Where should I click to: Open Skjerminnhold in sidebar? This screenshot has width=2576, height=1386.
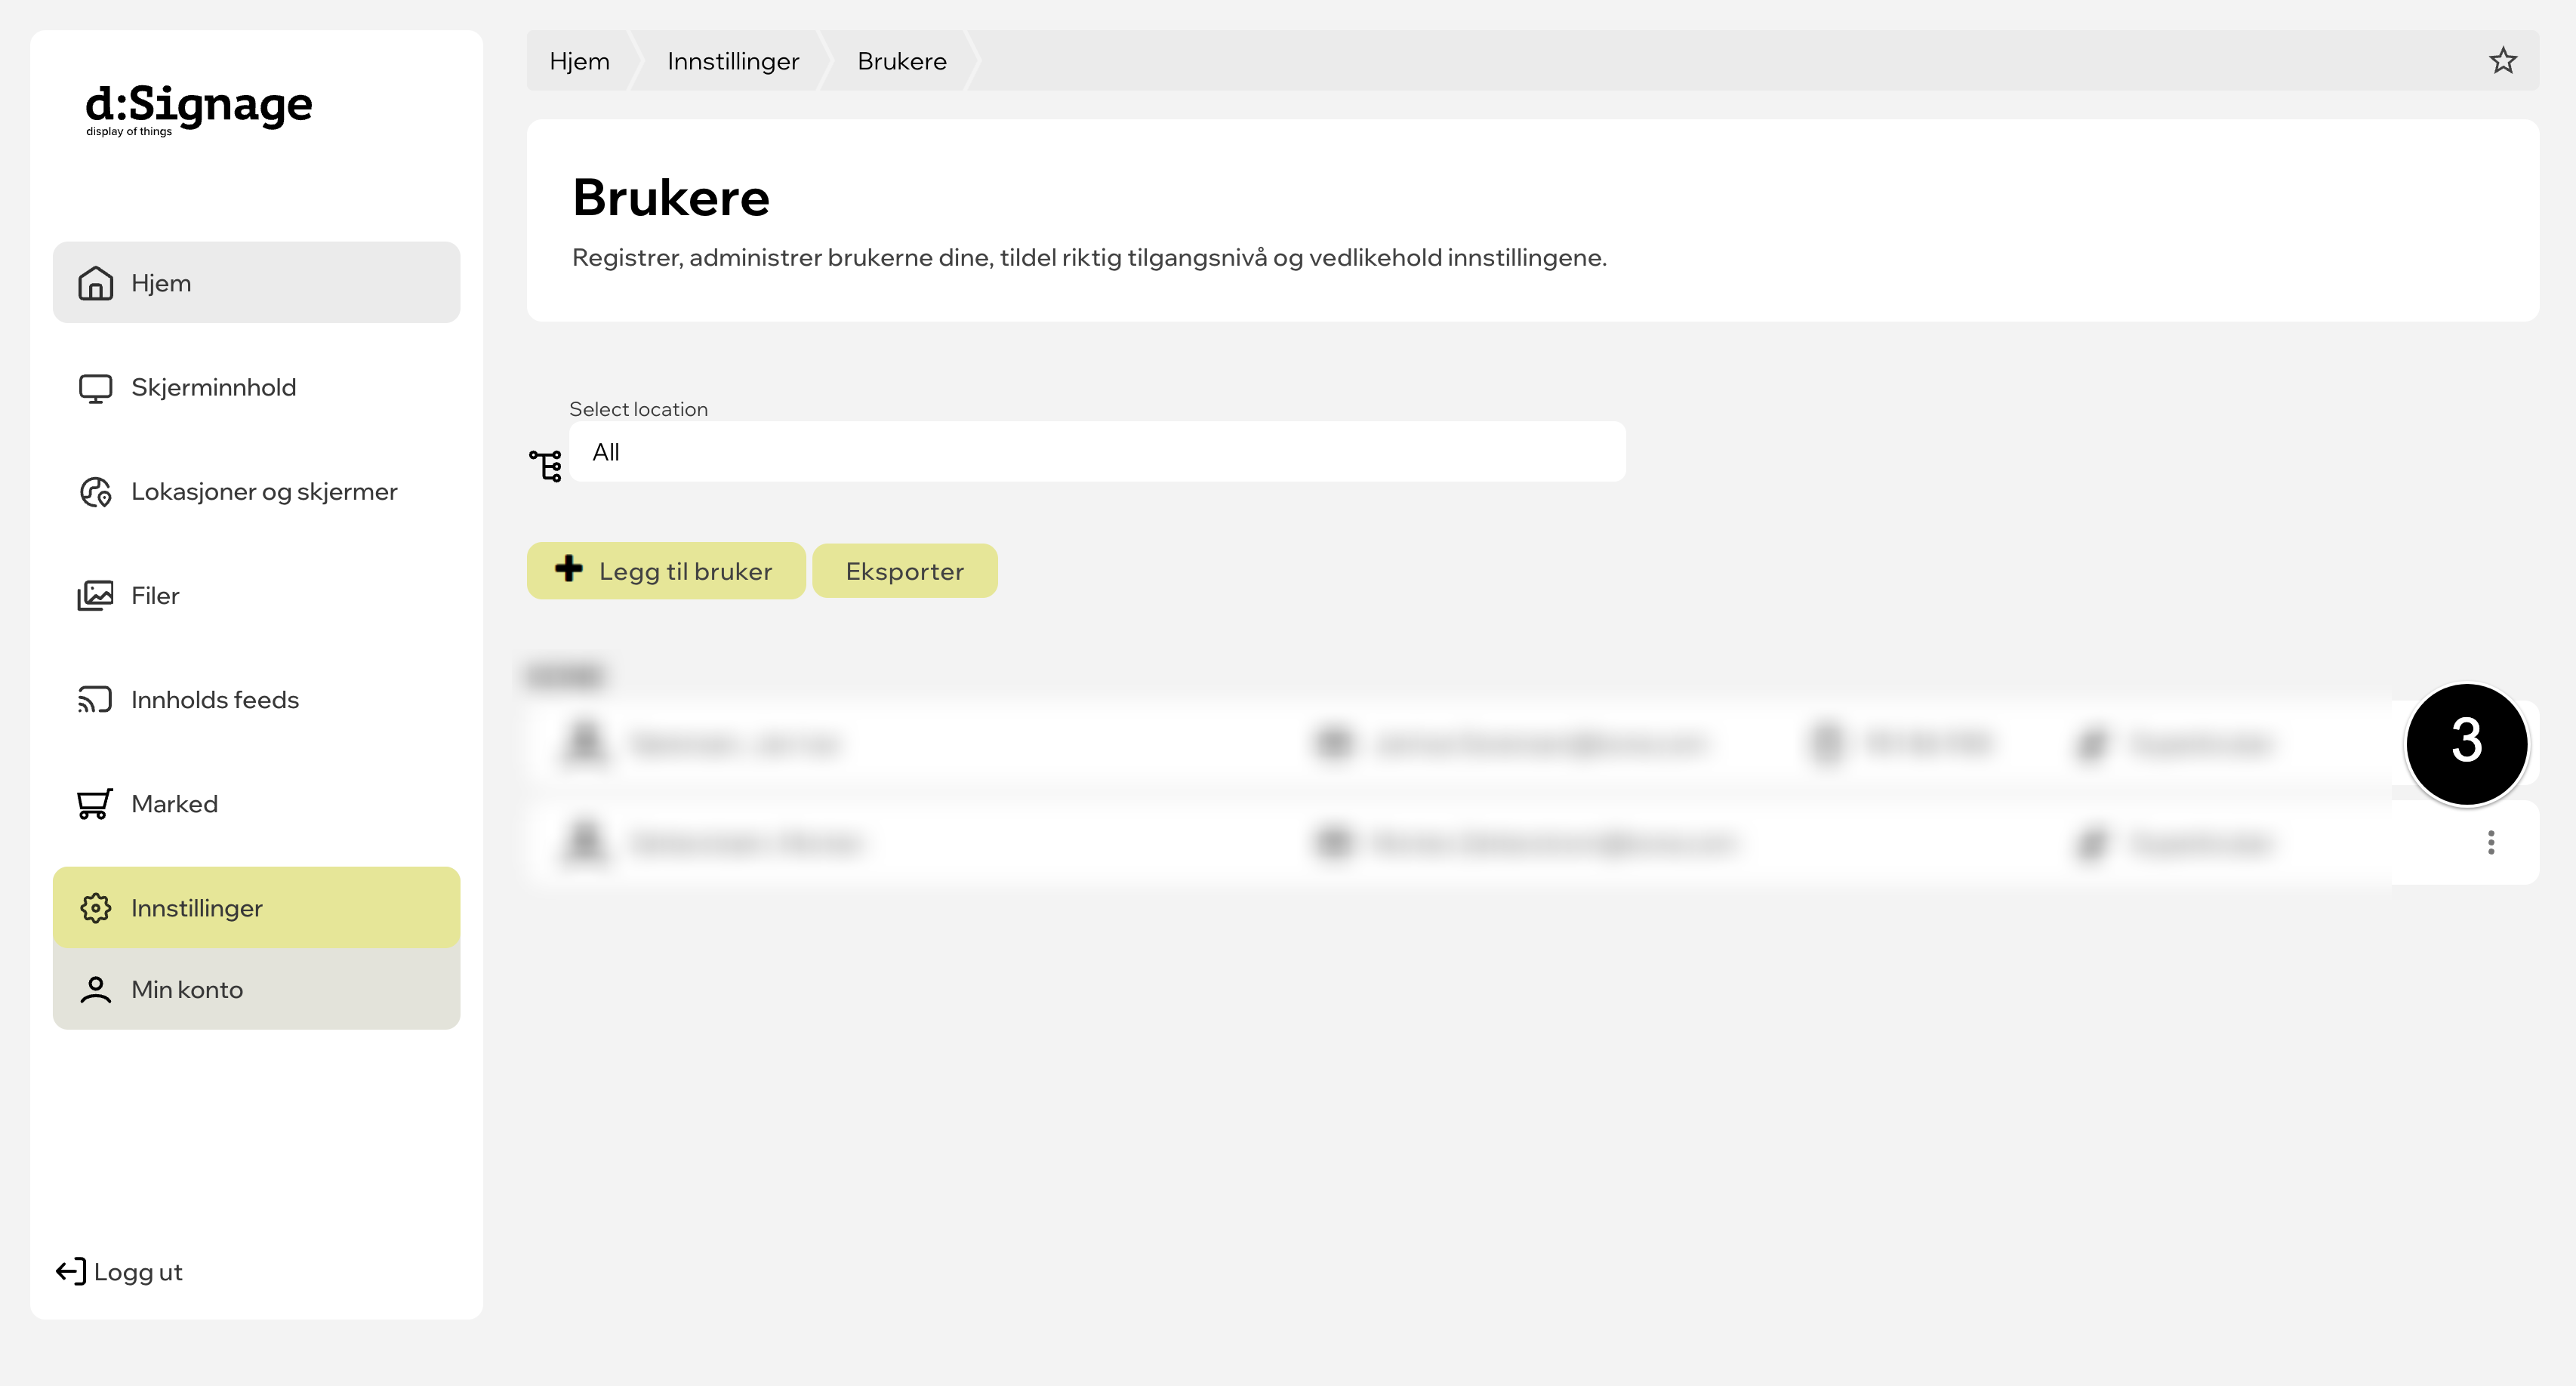[x=257, y=388]
